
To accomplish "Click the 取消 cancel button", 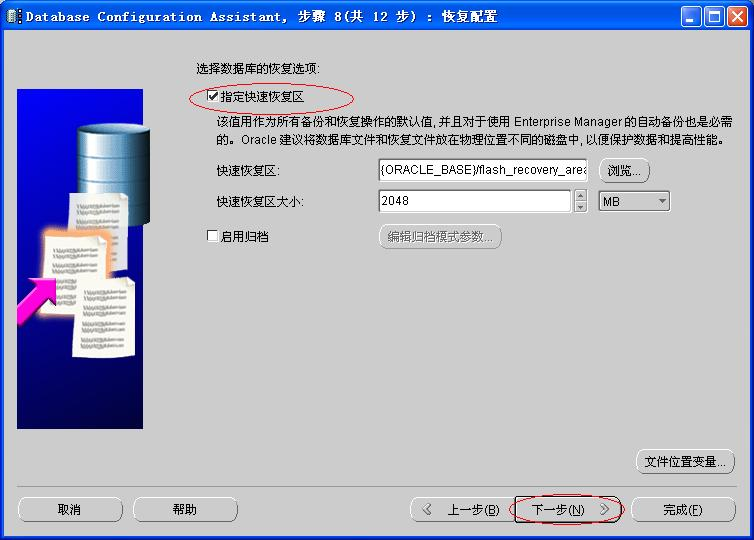I will click(70, 509).
